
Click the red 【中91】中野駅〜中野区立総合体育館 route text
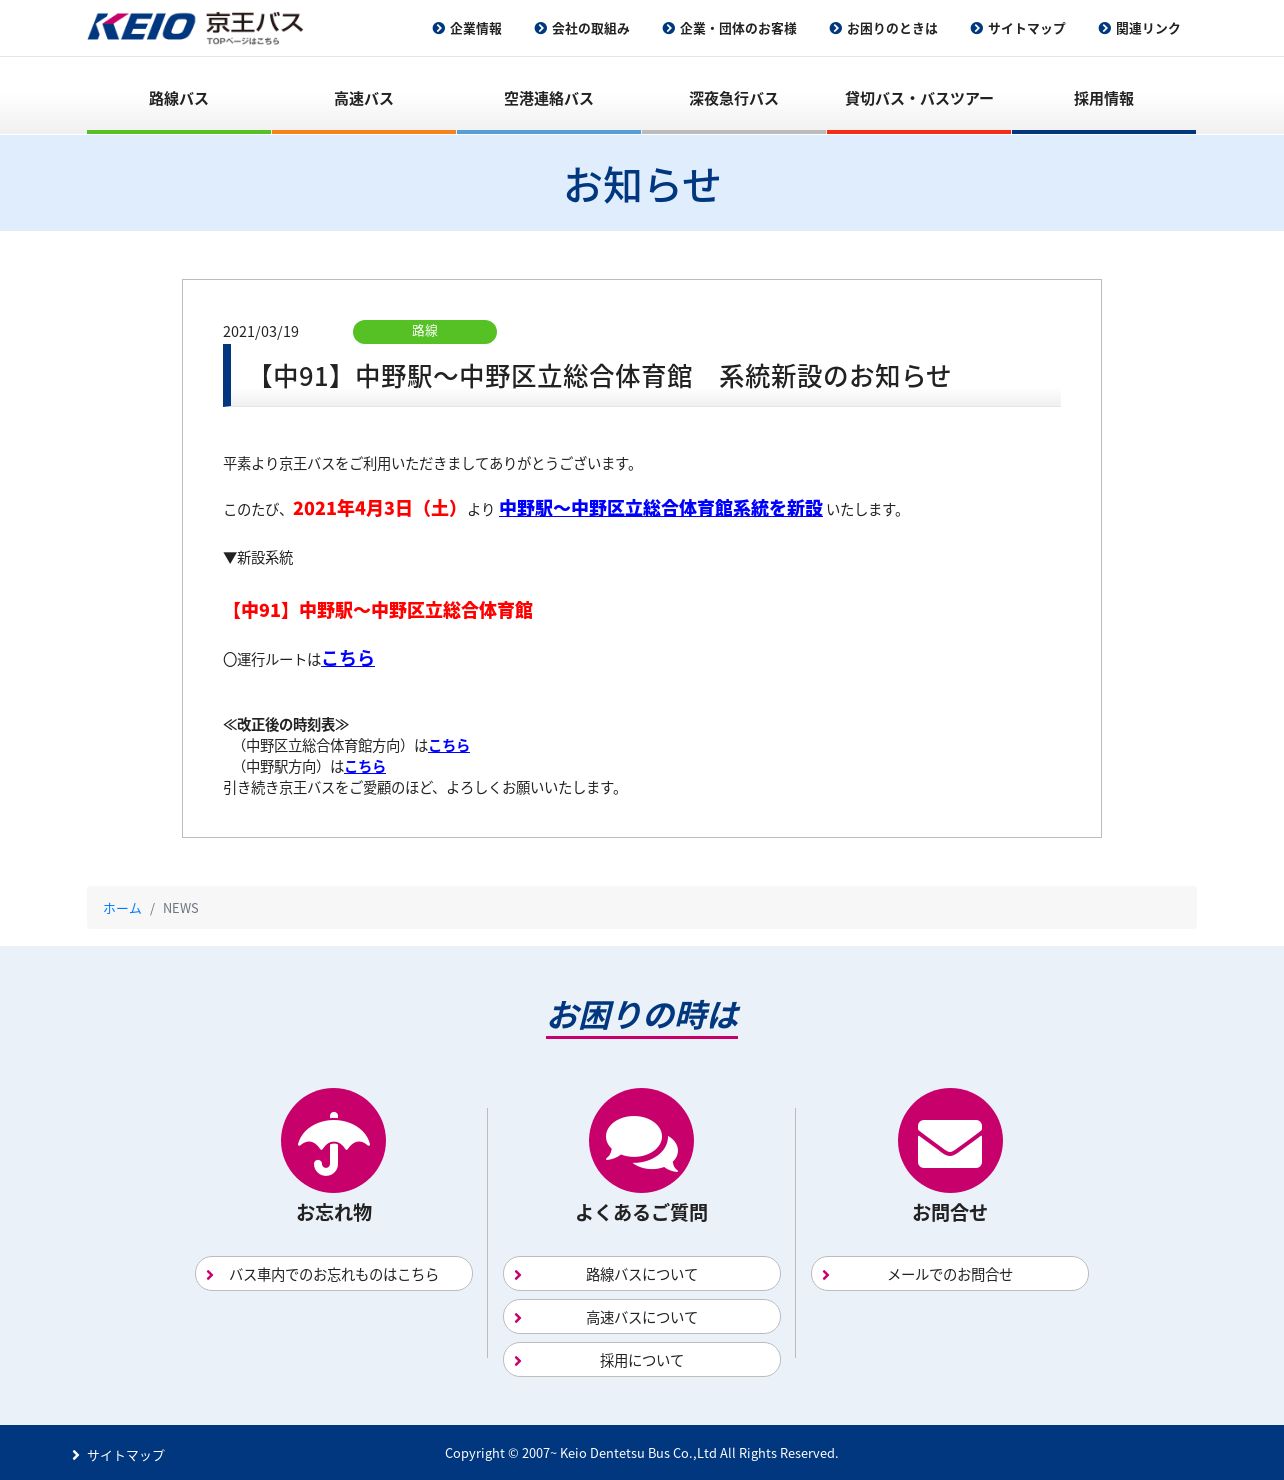pyautogui.click(x=378, y=610)
